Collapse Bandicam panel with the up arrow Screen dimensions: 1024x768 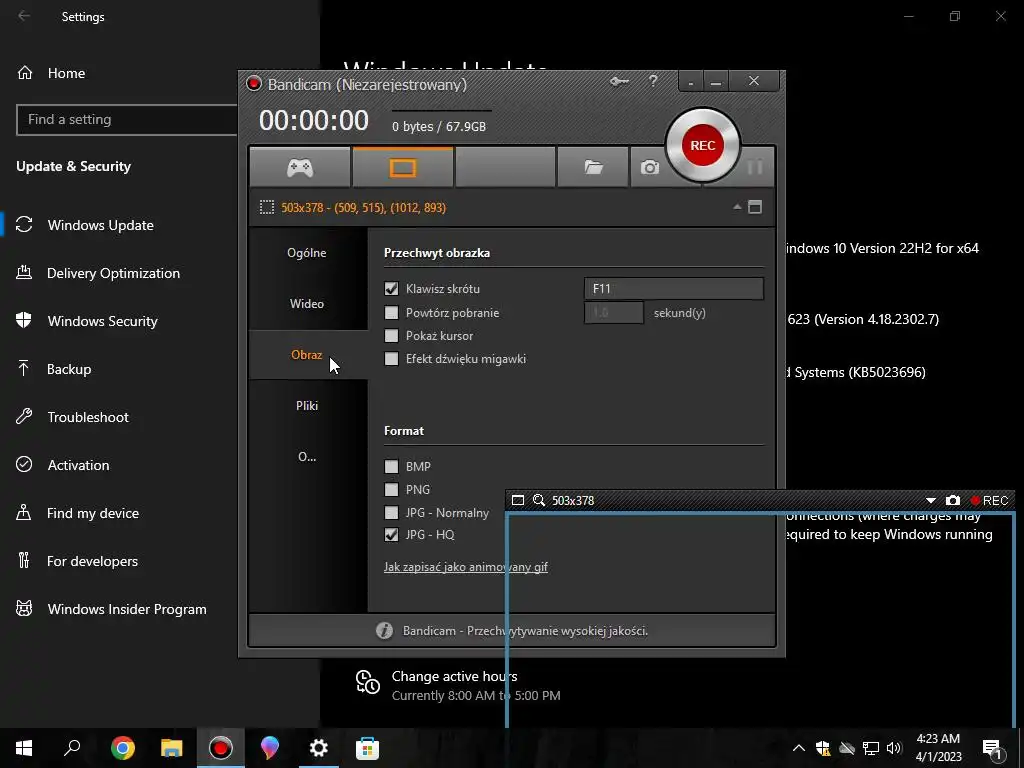(x=737, y=207)
